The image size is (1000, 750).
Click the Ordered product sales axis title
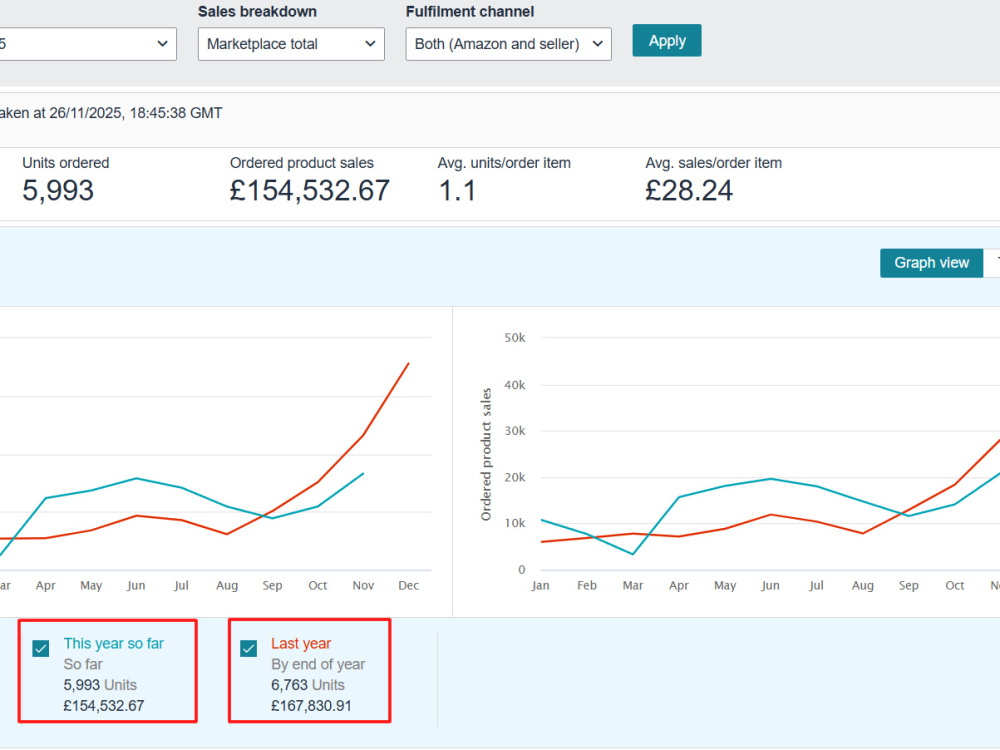(x=486, y=454)
